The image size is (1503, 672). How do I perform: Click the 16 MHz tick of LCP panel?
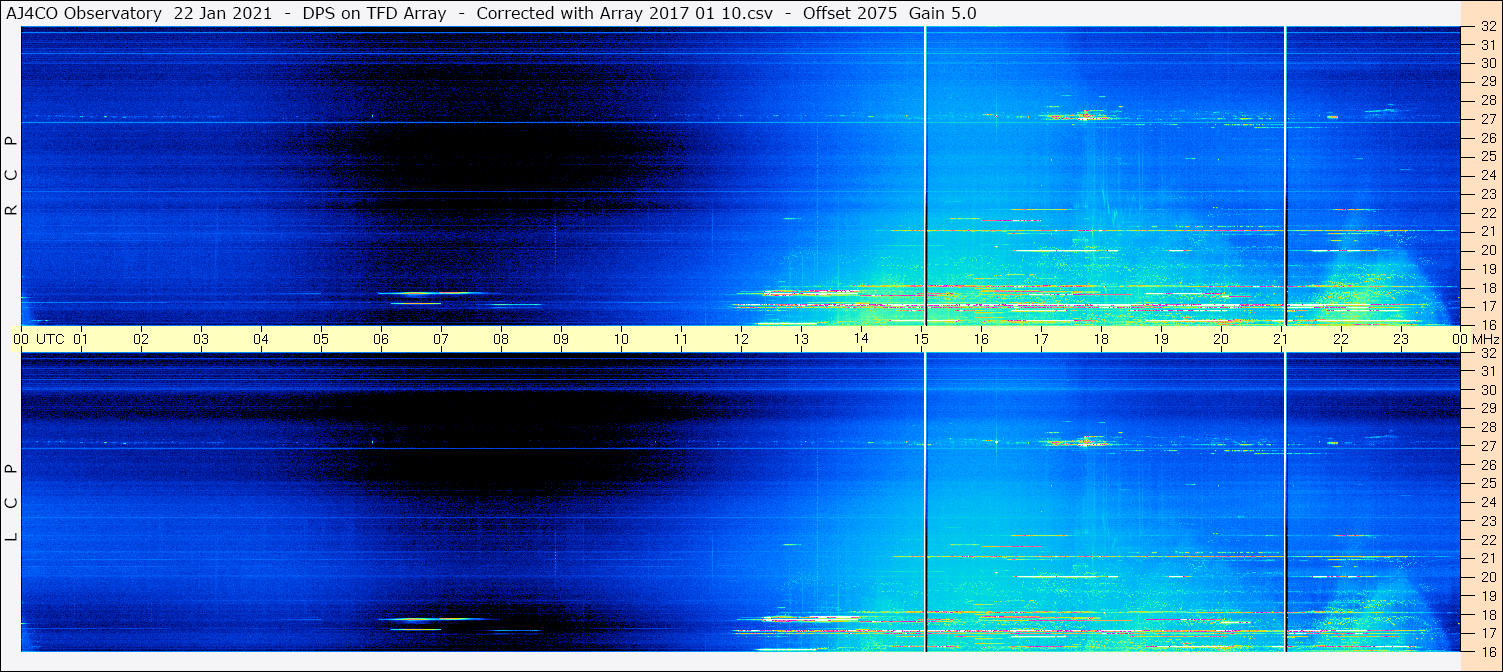1487,651
